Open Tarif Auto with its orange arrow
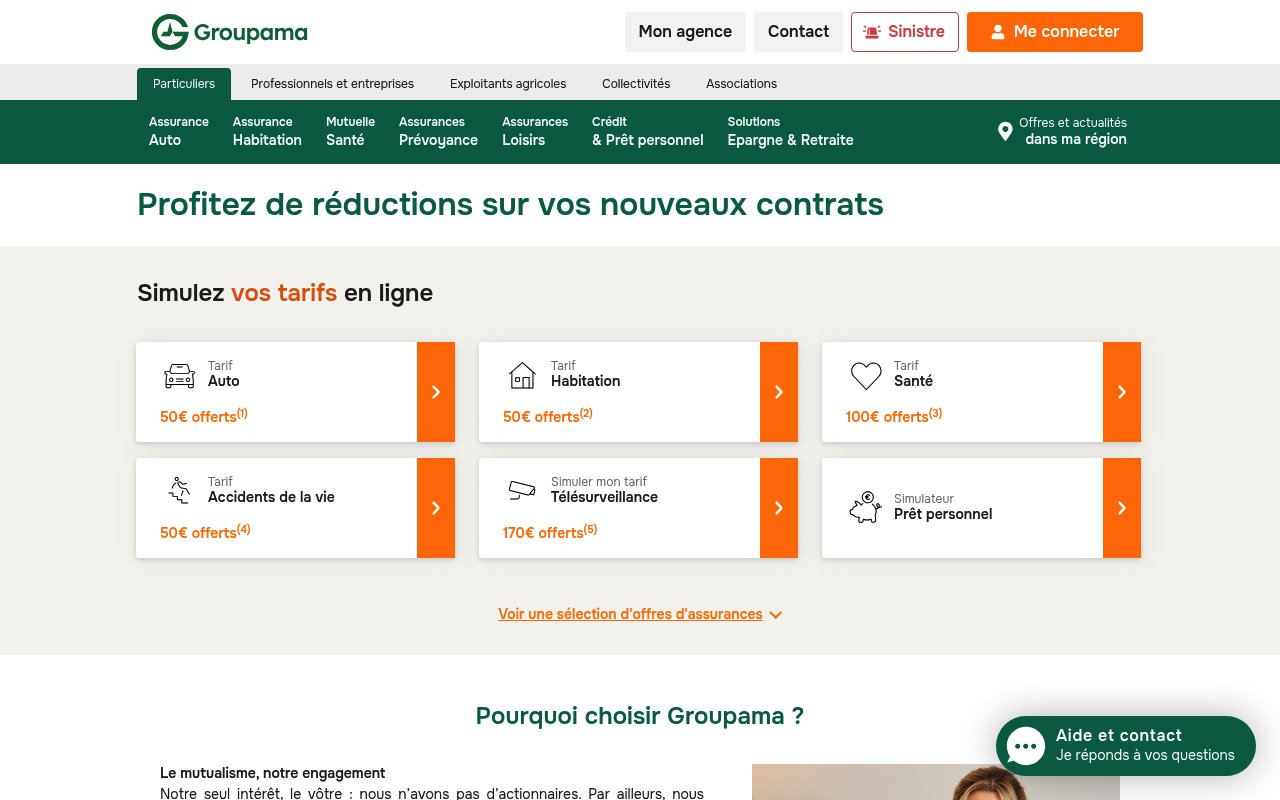 tap(436, 392)
